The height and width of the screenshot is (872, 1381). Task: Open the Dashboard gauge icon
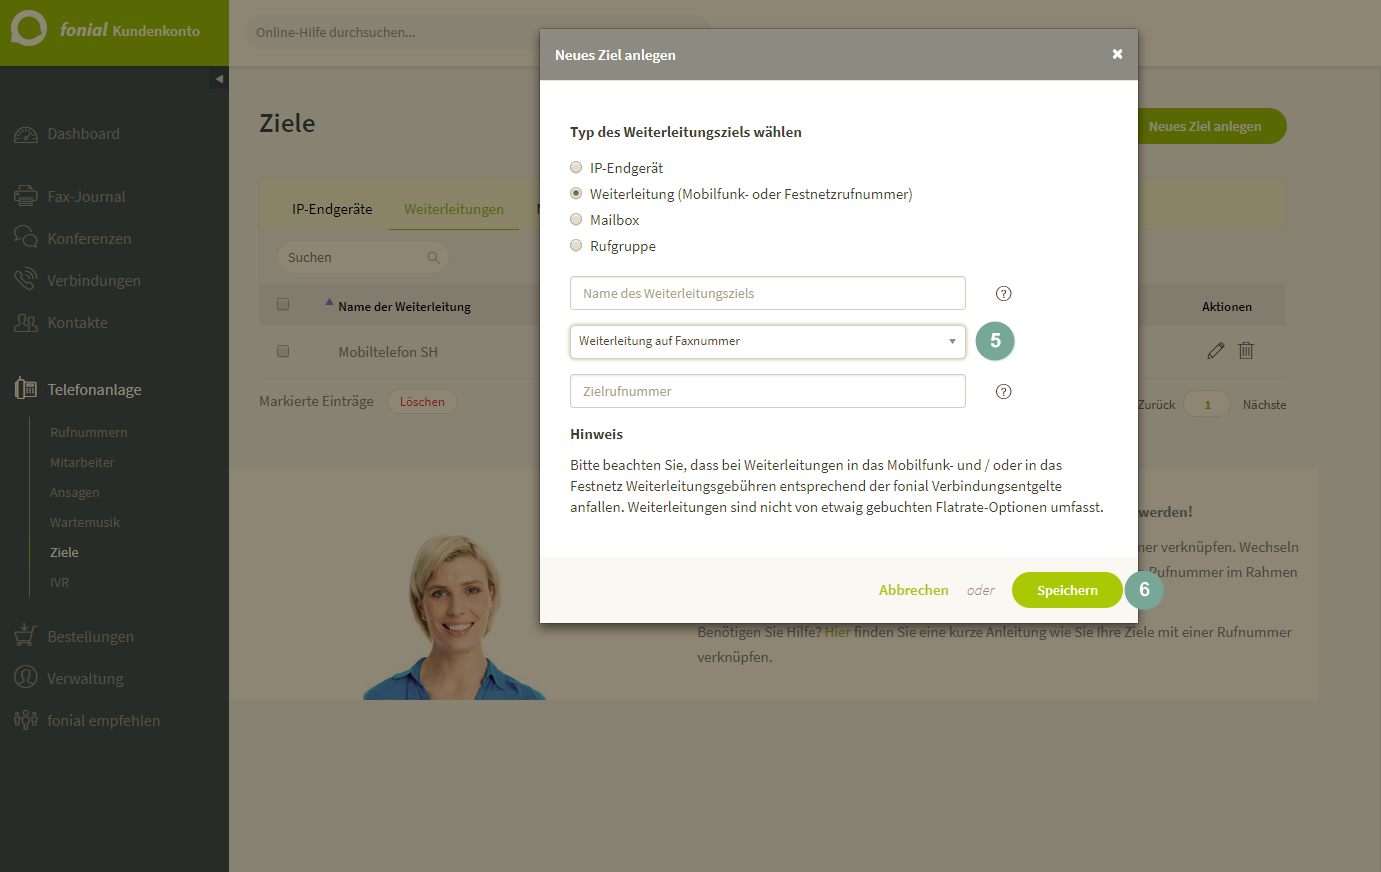click(26, 134)
